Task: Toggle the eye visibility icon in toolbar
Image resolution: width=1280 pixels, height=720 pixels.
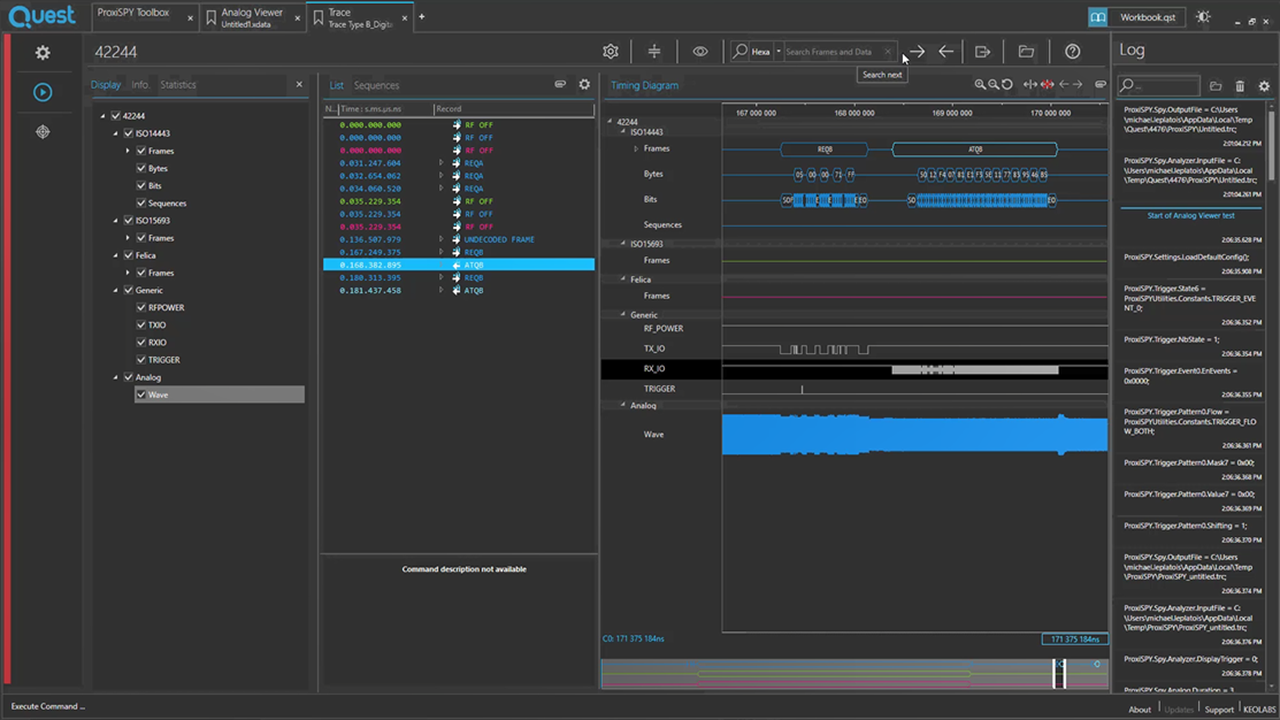Action: (700, 52)
